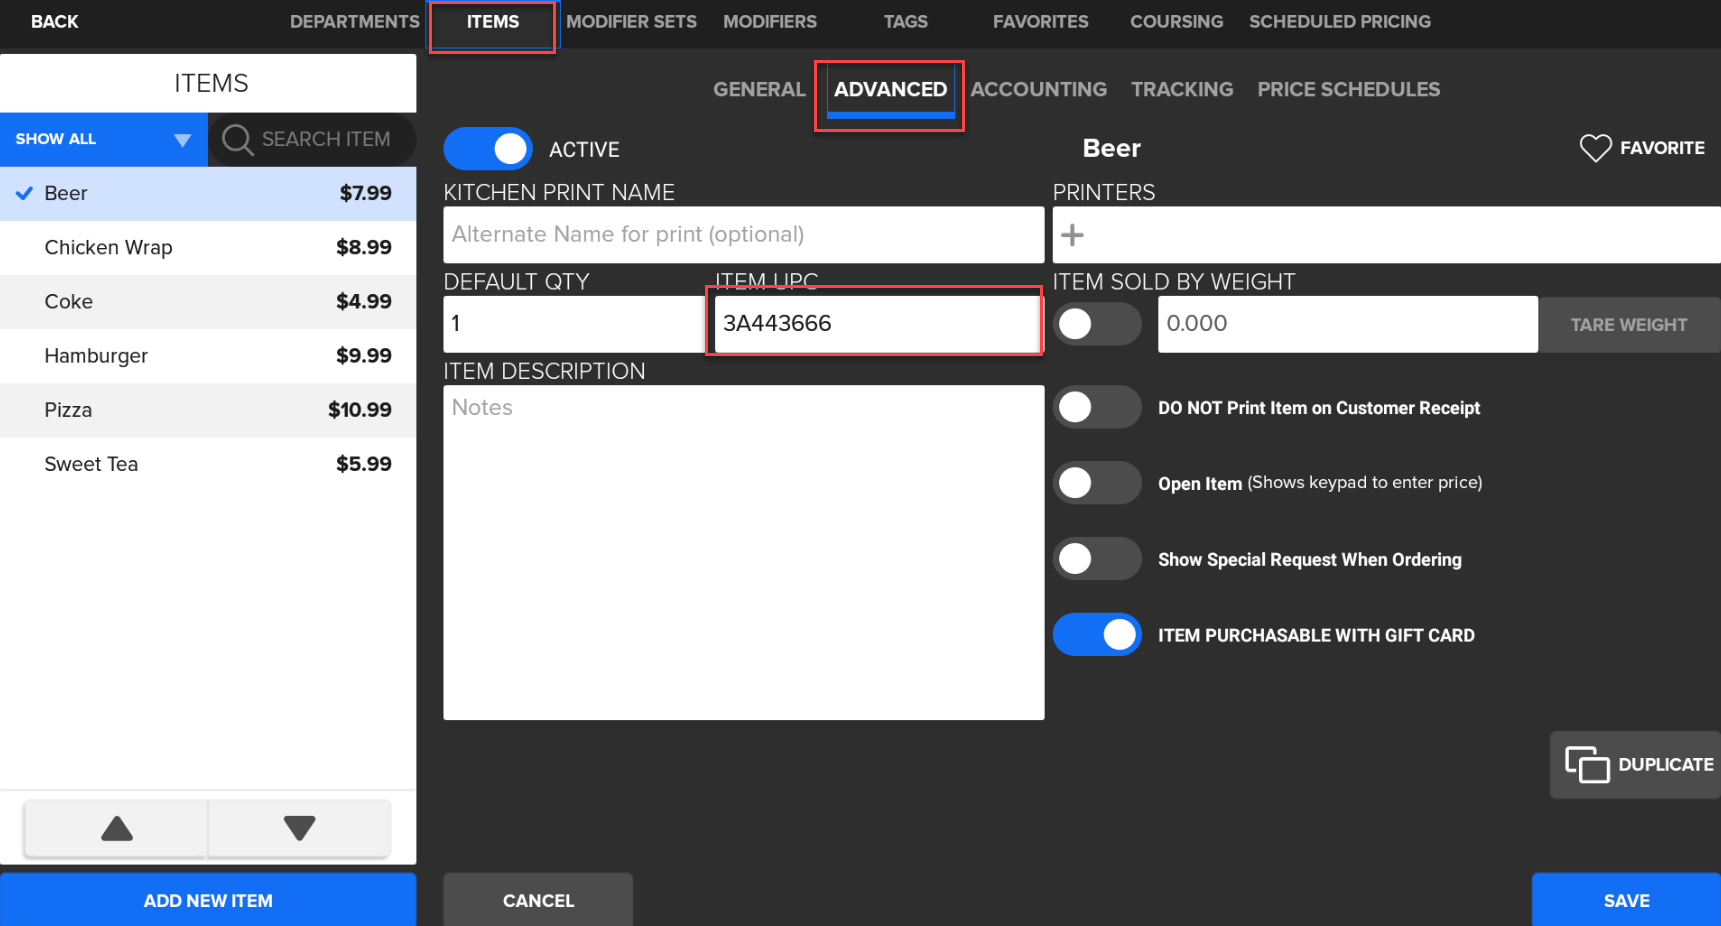Click the Item UPC input field
Screen dimensions: 1721x926
(875, 324)
